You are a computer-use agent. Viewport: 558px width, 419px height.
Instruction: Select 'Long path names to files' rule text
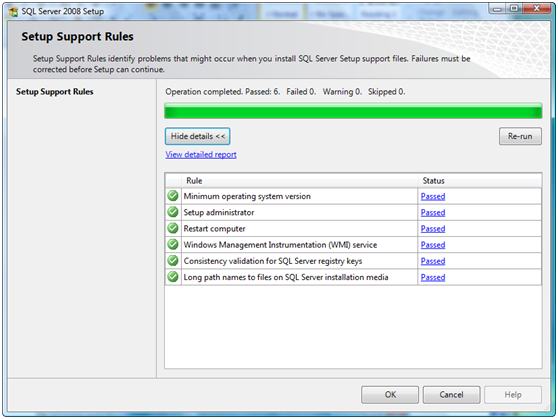point(286,277)
